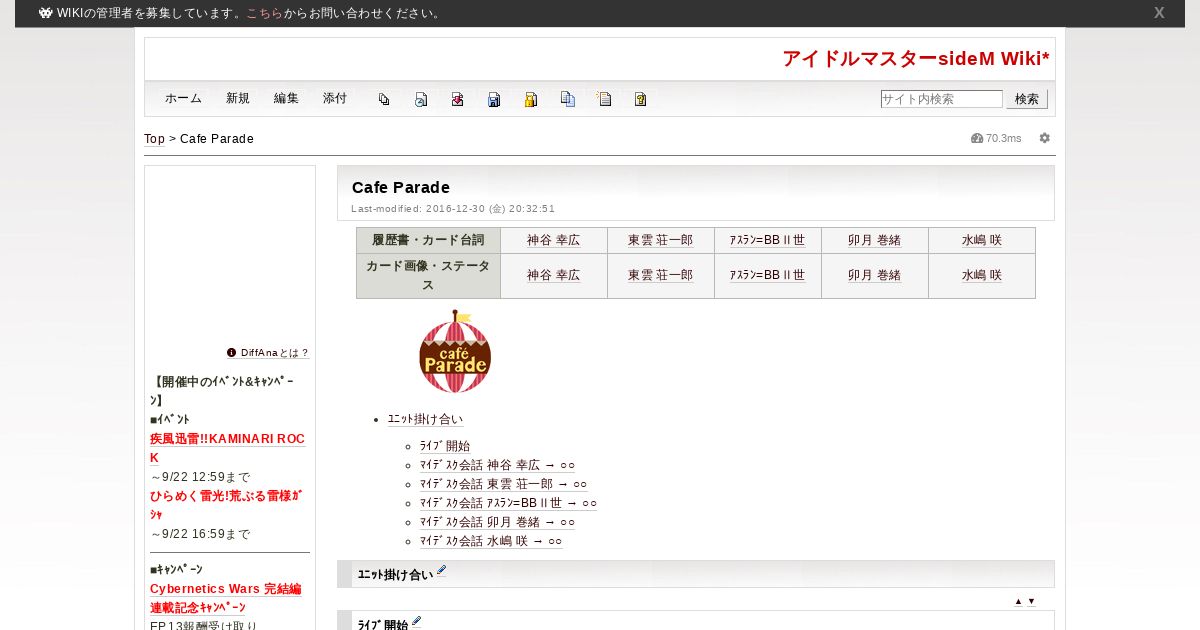
Task: Open ひらめく雷光!荒ぶる雷様ｶﾞｼｬ link
Action: pos(226,505)
